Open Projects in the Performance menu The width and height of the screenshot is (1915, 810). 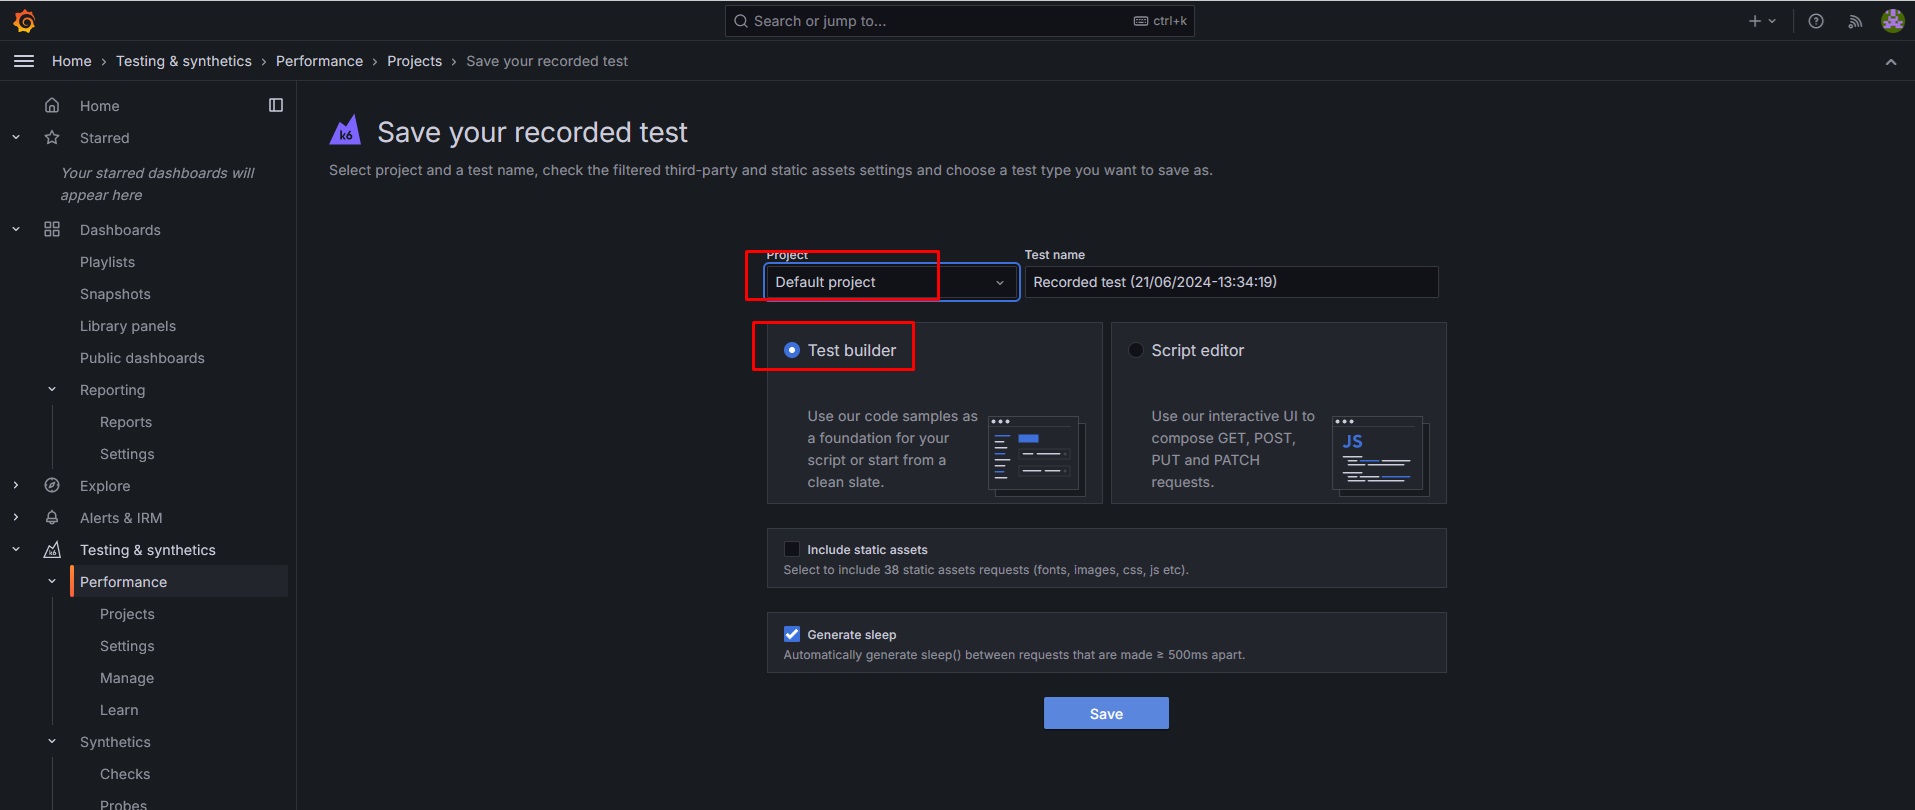point(127,614)
